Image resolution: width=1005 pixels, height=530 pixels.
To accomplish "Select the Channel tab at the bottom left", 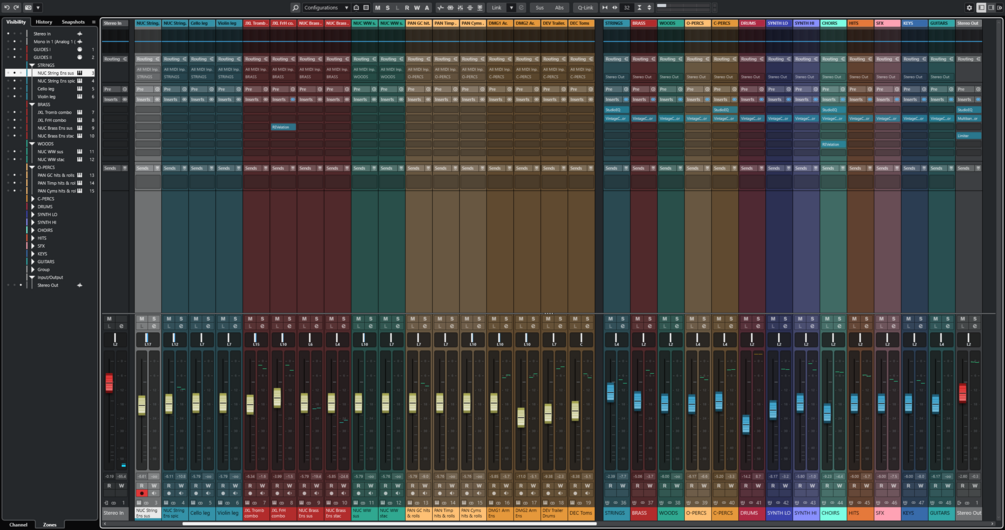I will coord(18,524).
